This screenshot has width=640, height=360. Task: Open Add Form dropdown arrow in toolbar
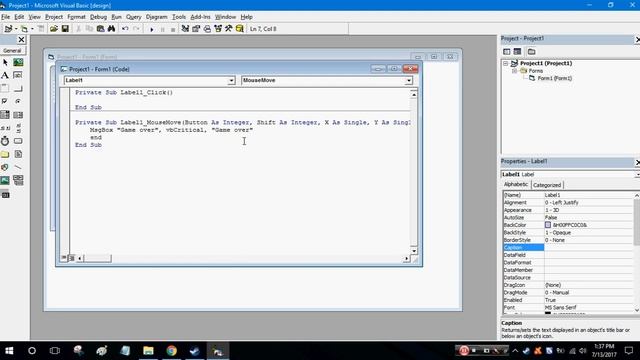pos(32,29)
